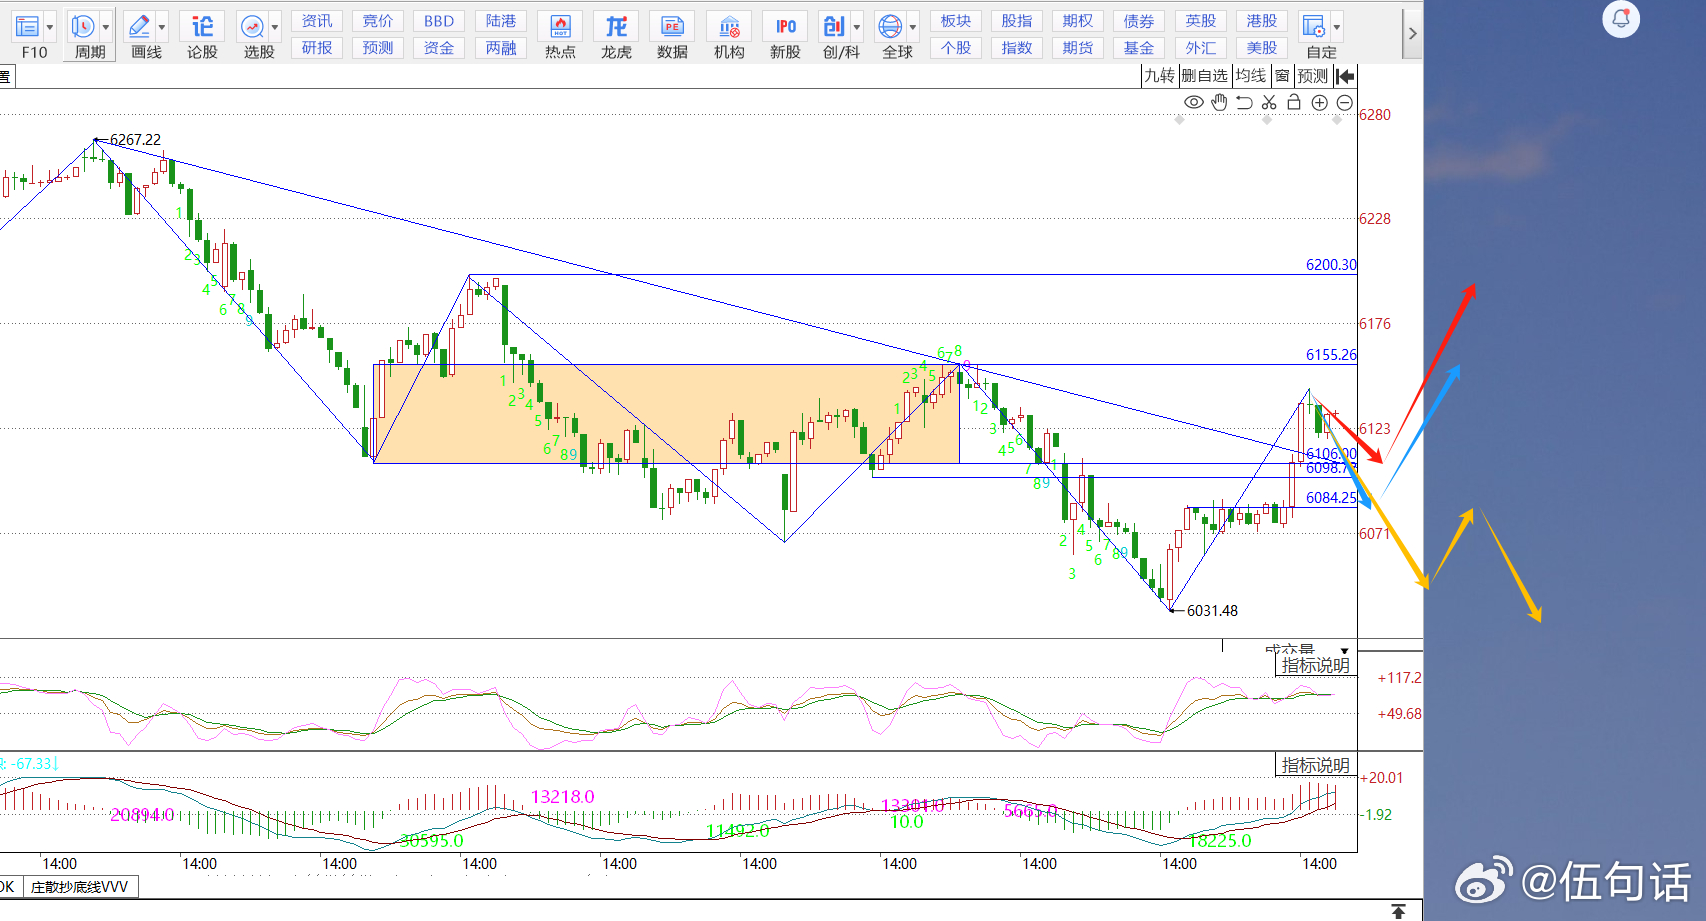The image size is (1706, 921).
Task: Open the 数据 PE data icon
Action: click(x=672, y=26)
